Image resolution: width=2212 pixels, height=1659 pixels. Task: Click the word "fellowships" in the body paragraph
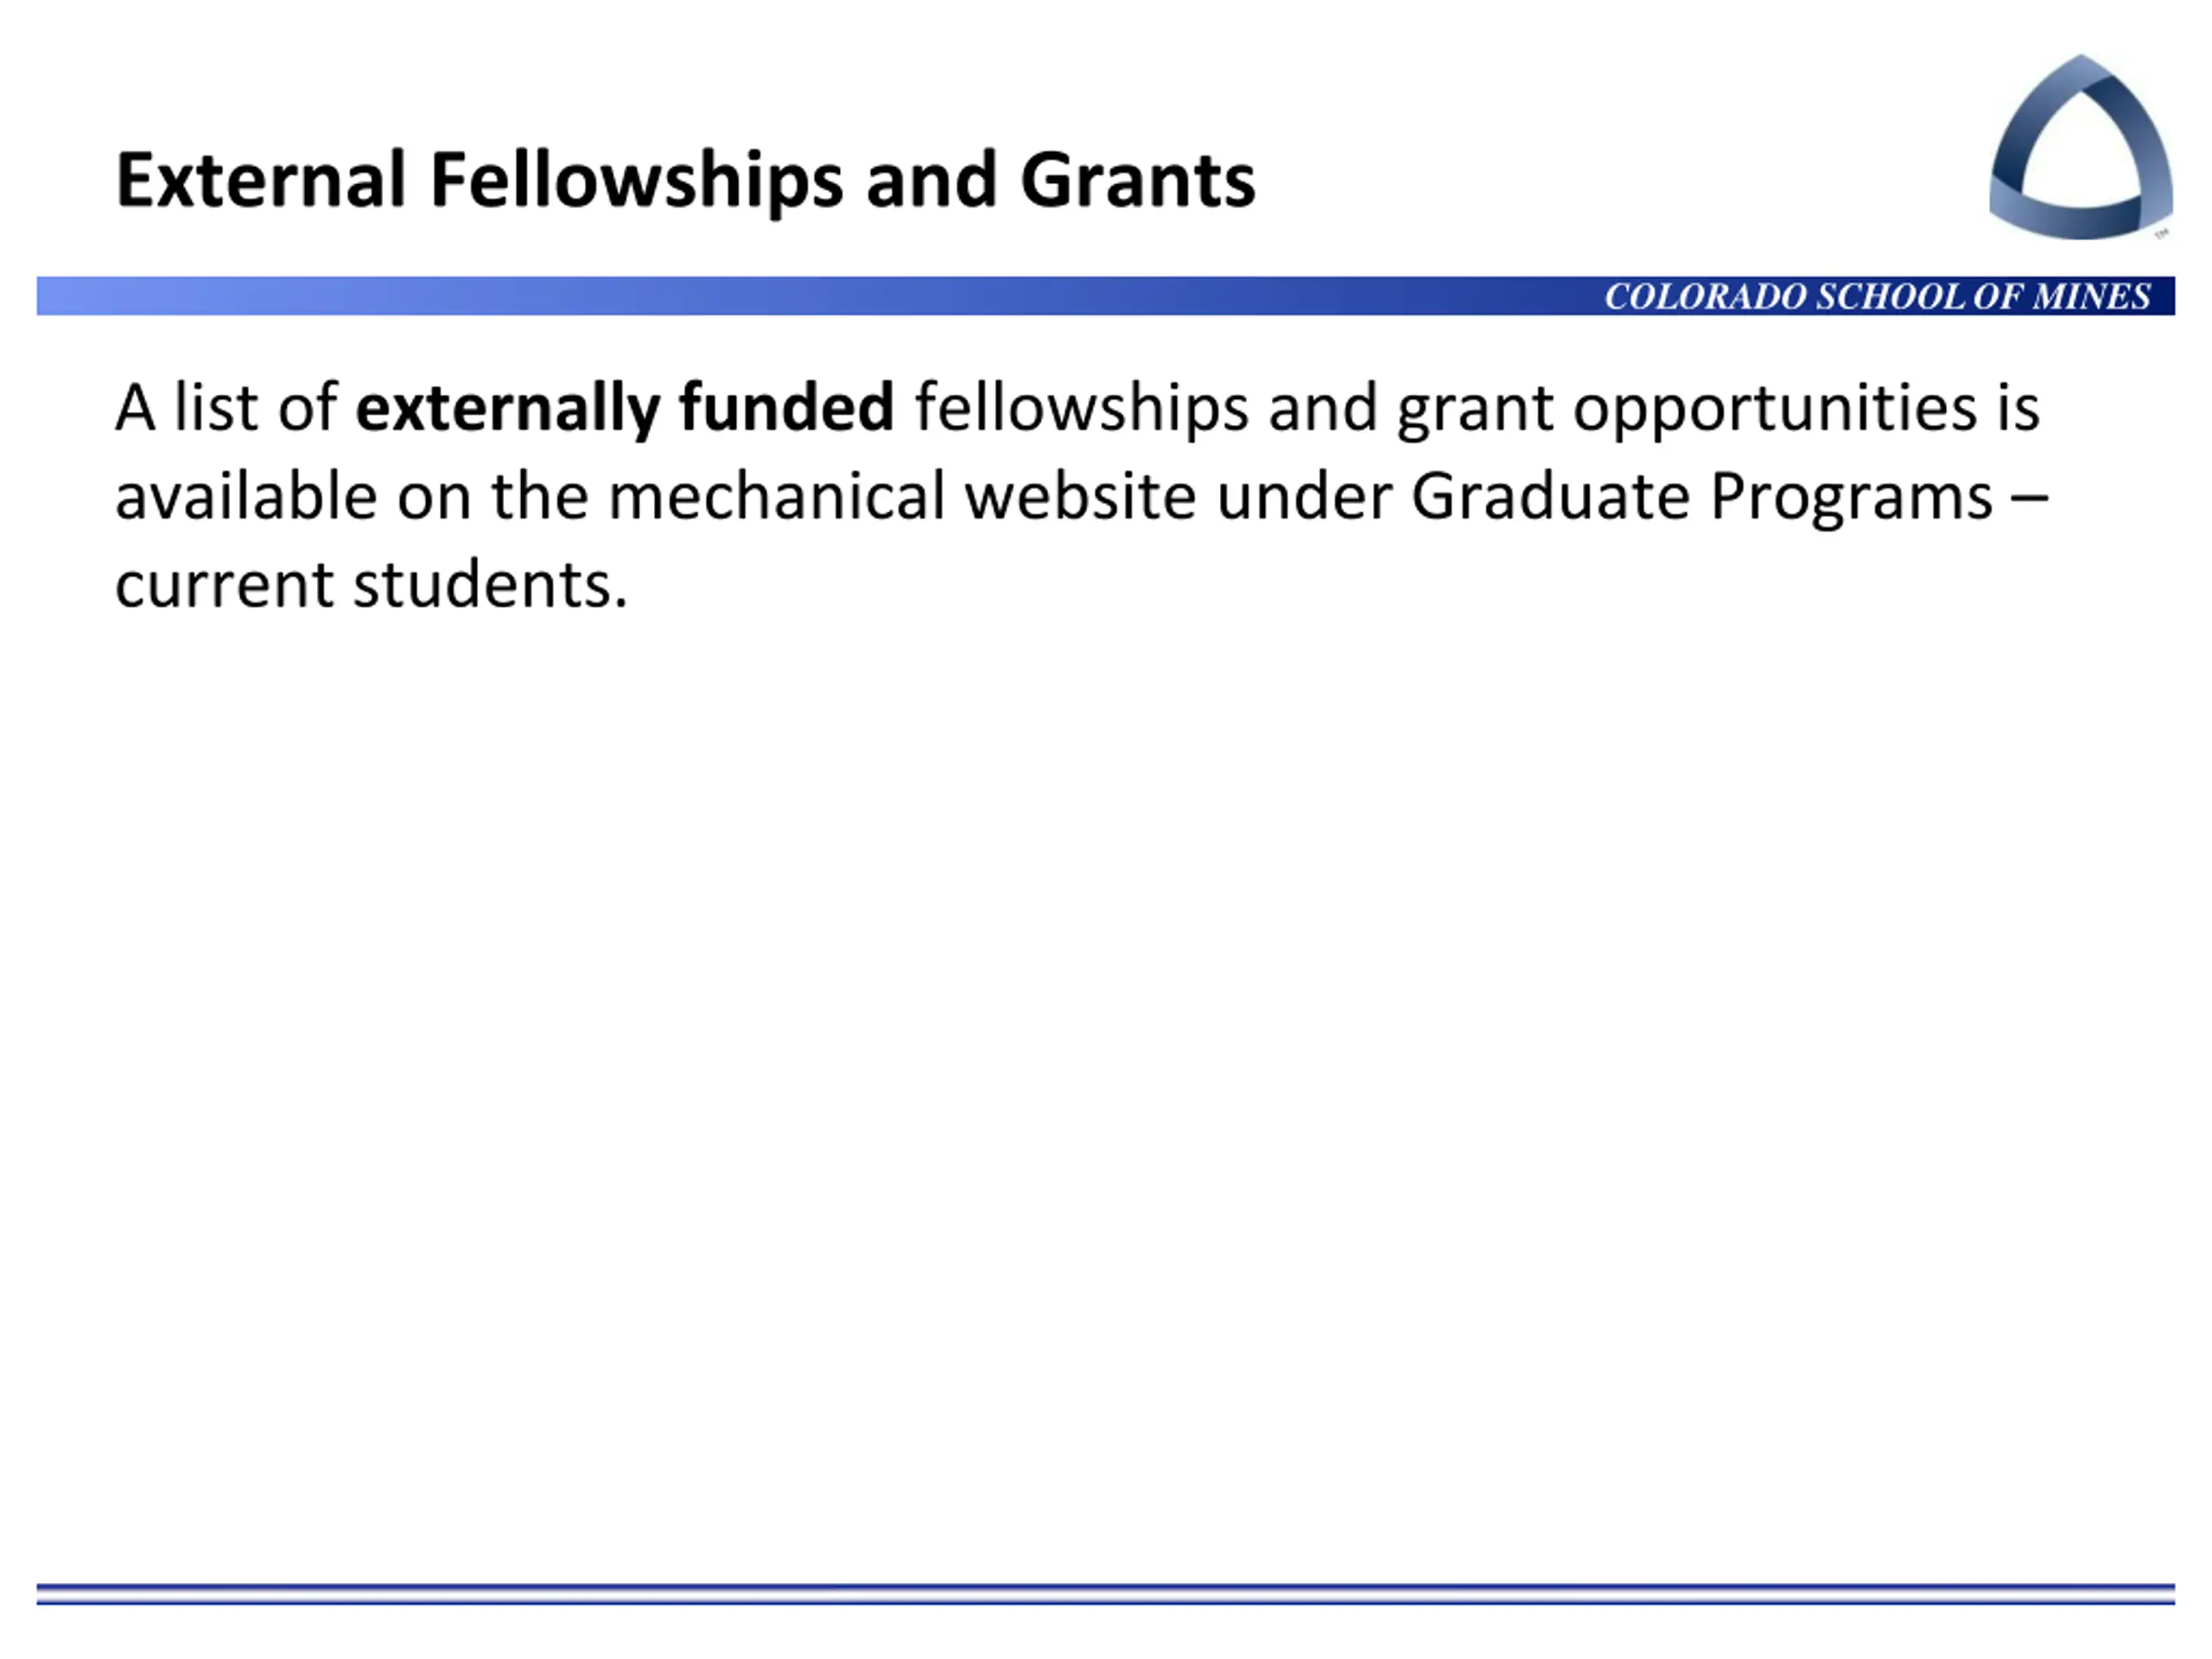(1081, 408)
